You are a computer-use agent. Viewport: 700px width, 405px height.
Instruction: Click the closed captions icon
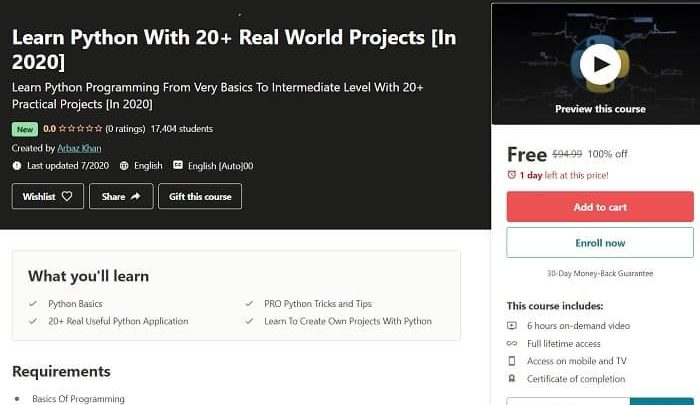point(178,165)
